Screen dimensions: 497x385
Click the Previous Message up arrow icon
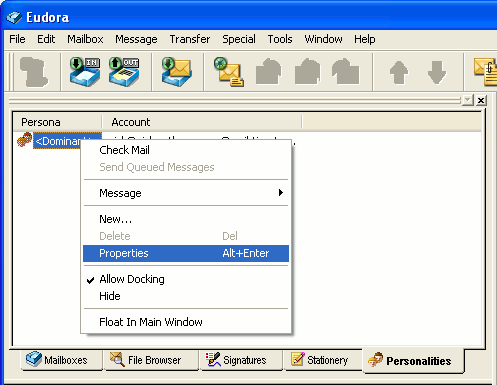click(x=399, y=72)
